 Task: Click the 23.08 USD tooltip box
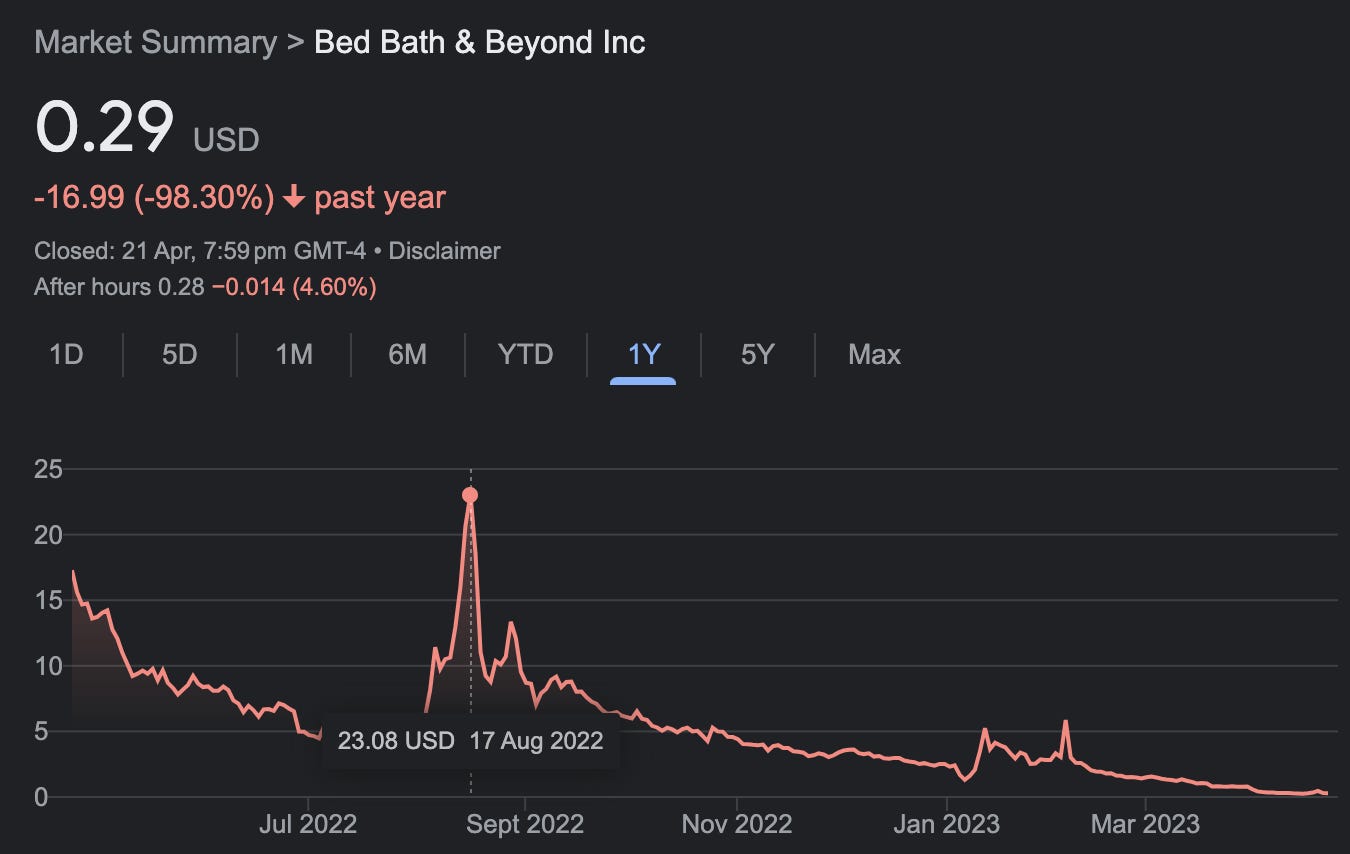[x=470, y=740]
